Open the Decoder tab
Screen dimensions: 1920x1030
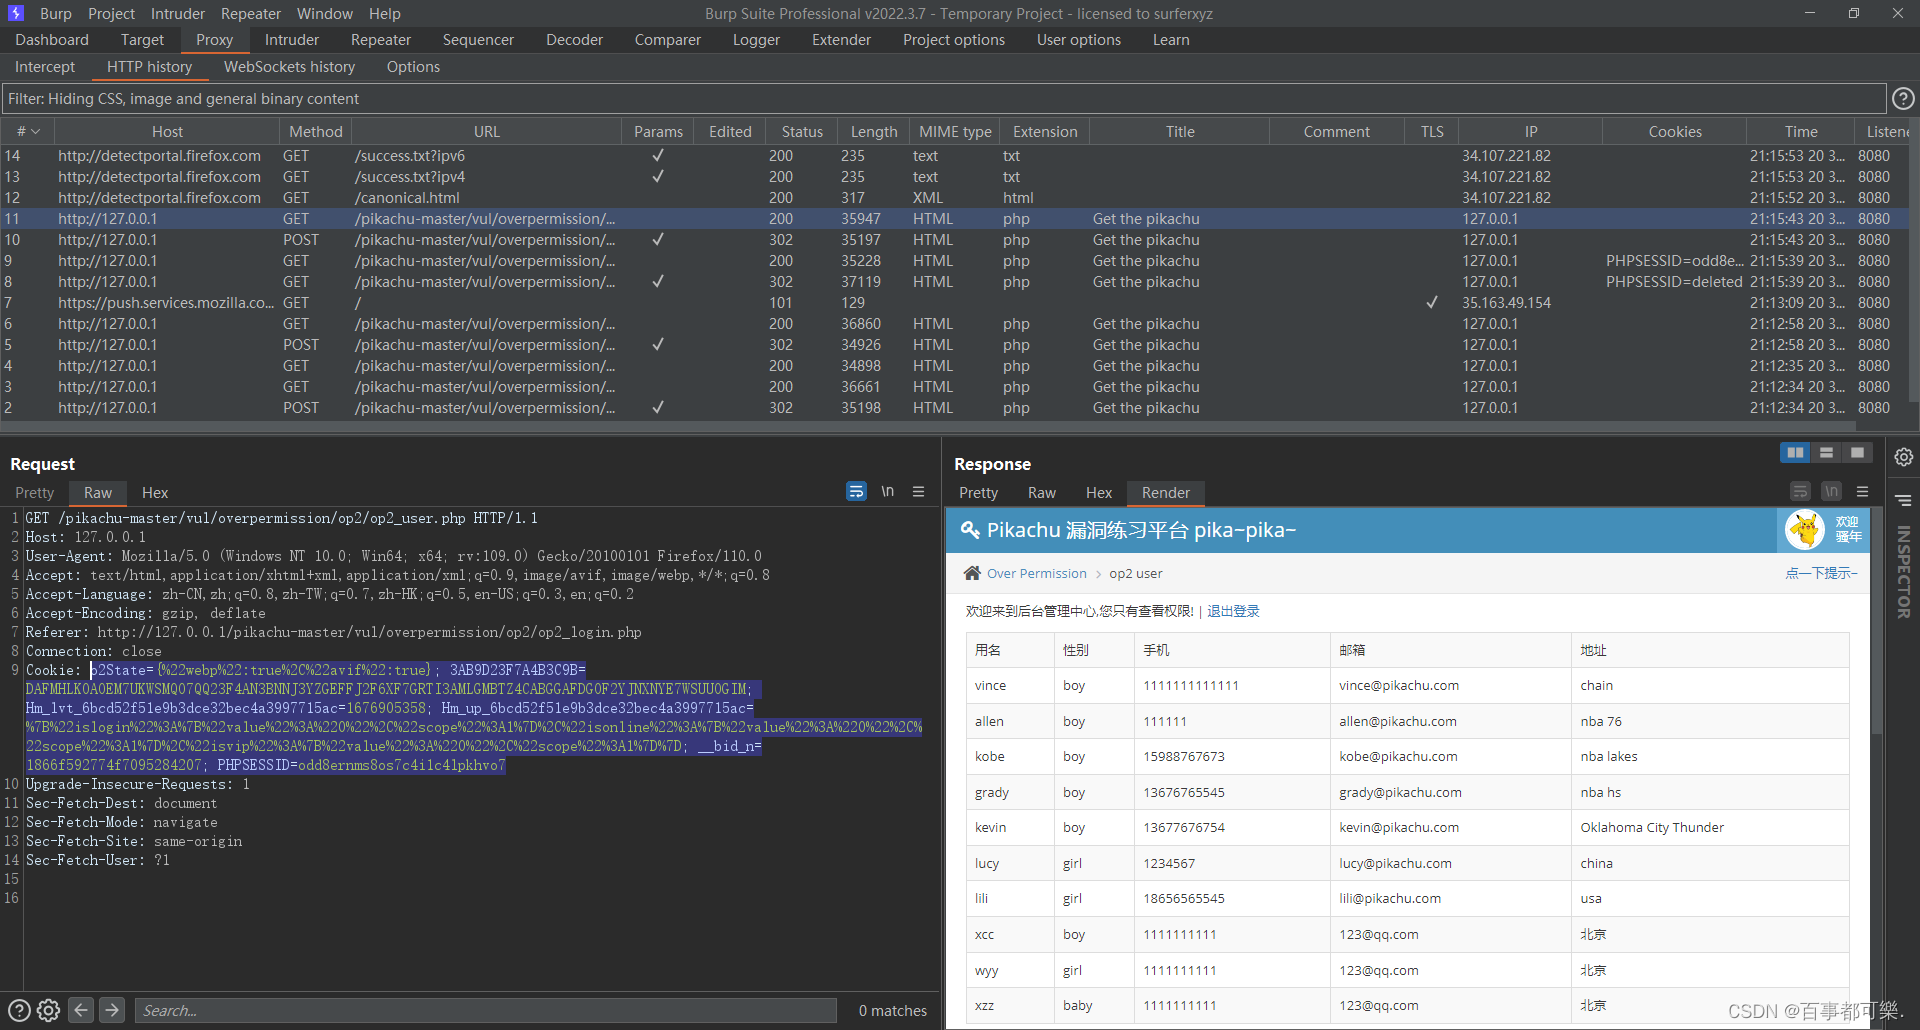click(x=574, y=40)
